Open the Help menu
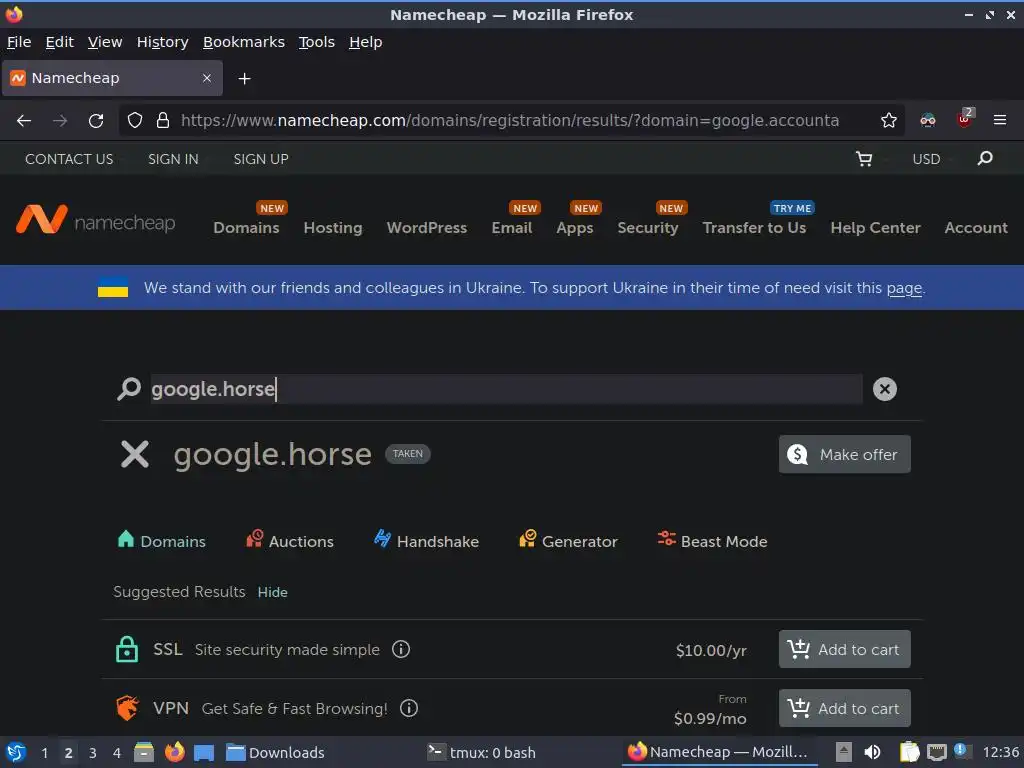Screen dimensions: 1024x768 (366, 42)
